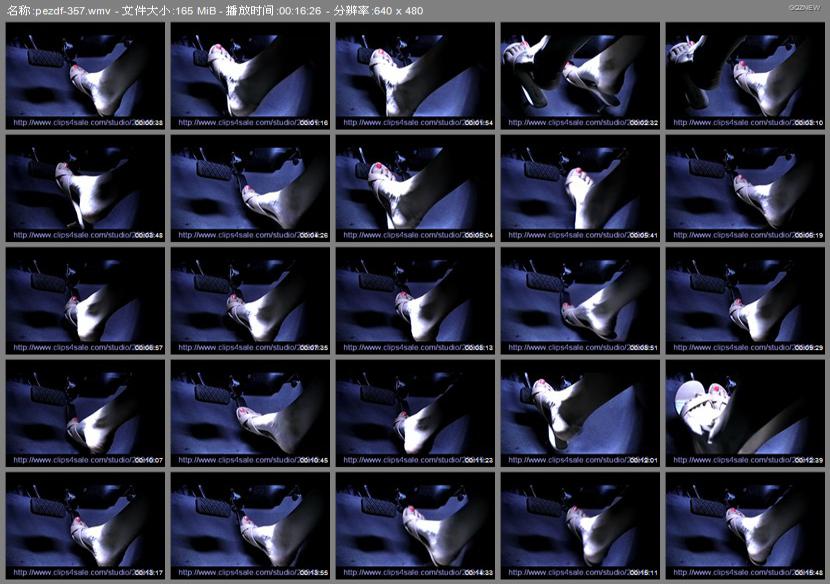Select the last frame at 00:15:48
Image resolution: width=830 pixels, height=584 pixels.
745,526
